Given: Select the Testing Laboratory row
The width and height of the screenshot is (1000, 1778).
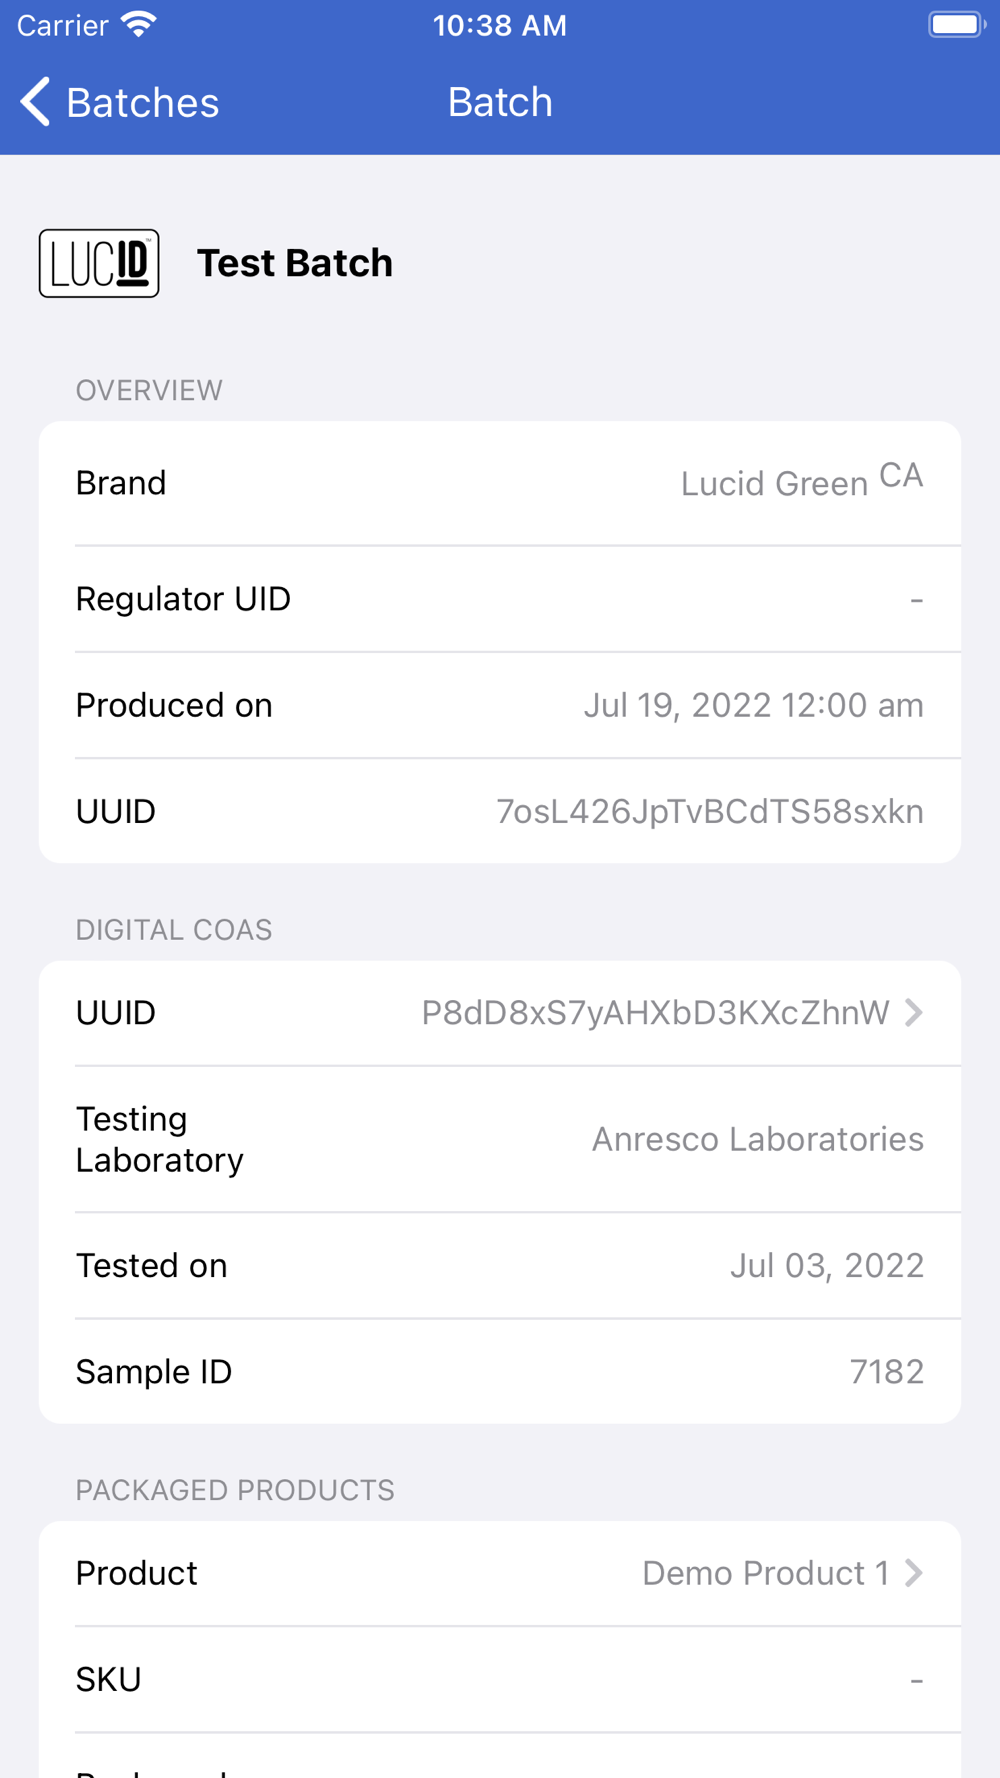Looking at the screenshot, I should coord(500,1139).
